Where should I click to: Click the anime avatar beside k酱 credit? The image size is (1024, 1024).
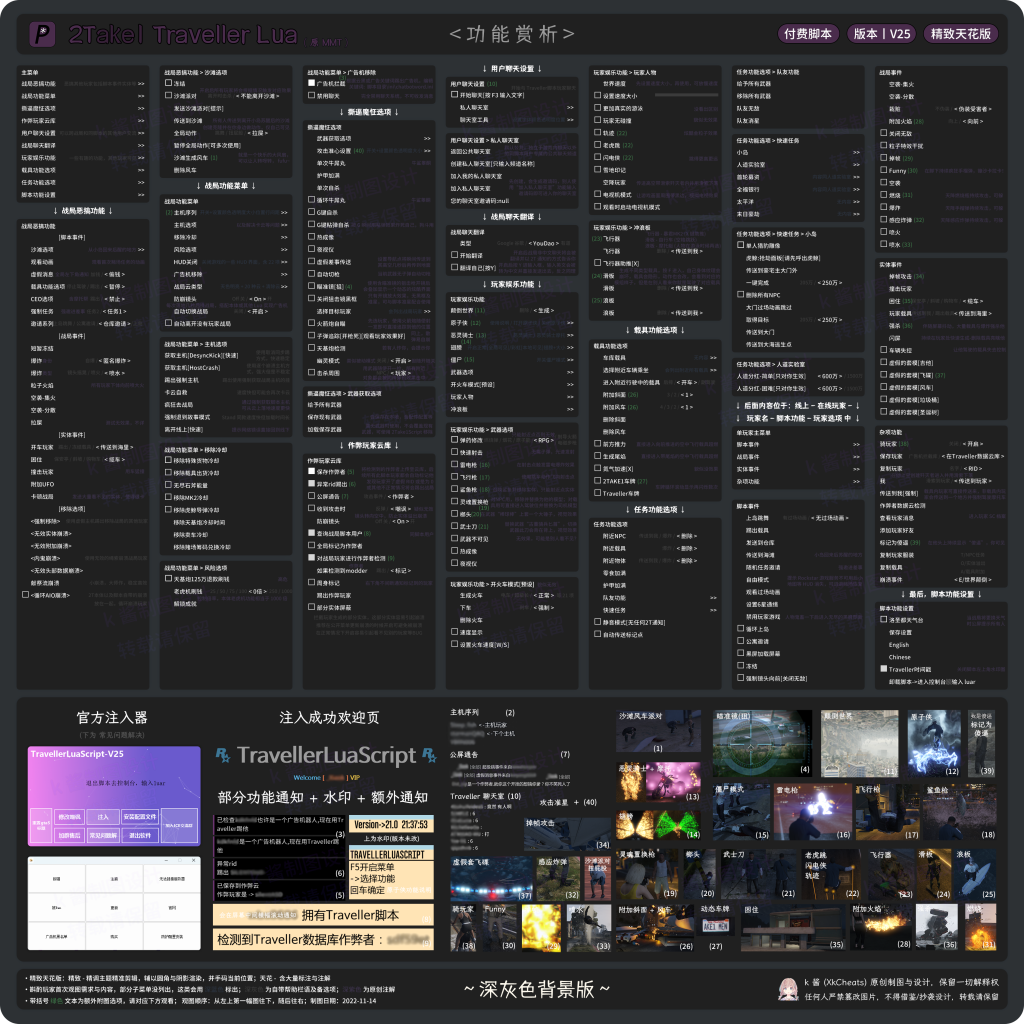(x=788, y=989)
